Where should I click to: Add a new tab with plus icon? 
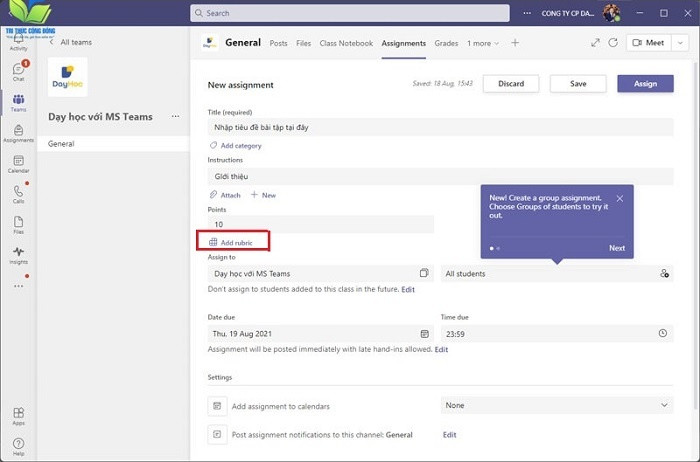[x=515, y=43]
